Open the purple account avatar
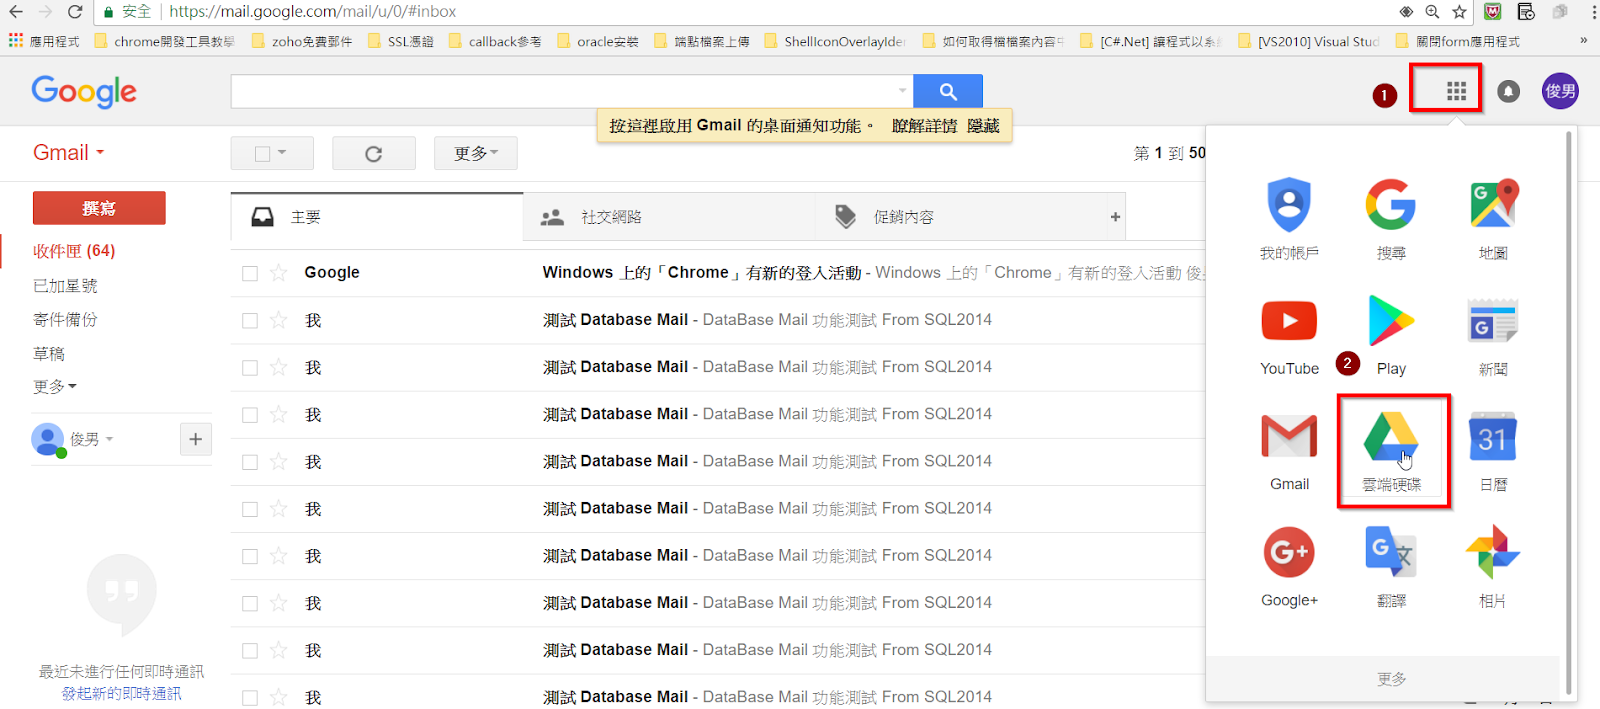 pyautogui.click(x=1560, y=91)
